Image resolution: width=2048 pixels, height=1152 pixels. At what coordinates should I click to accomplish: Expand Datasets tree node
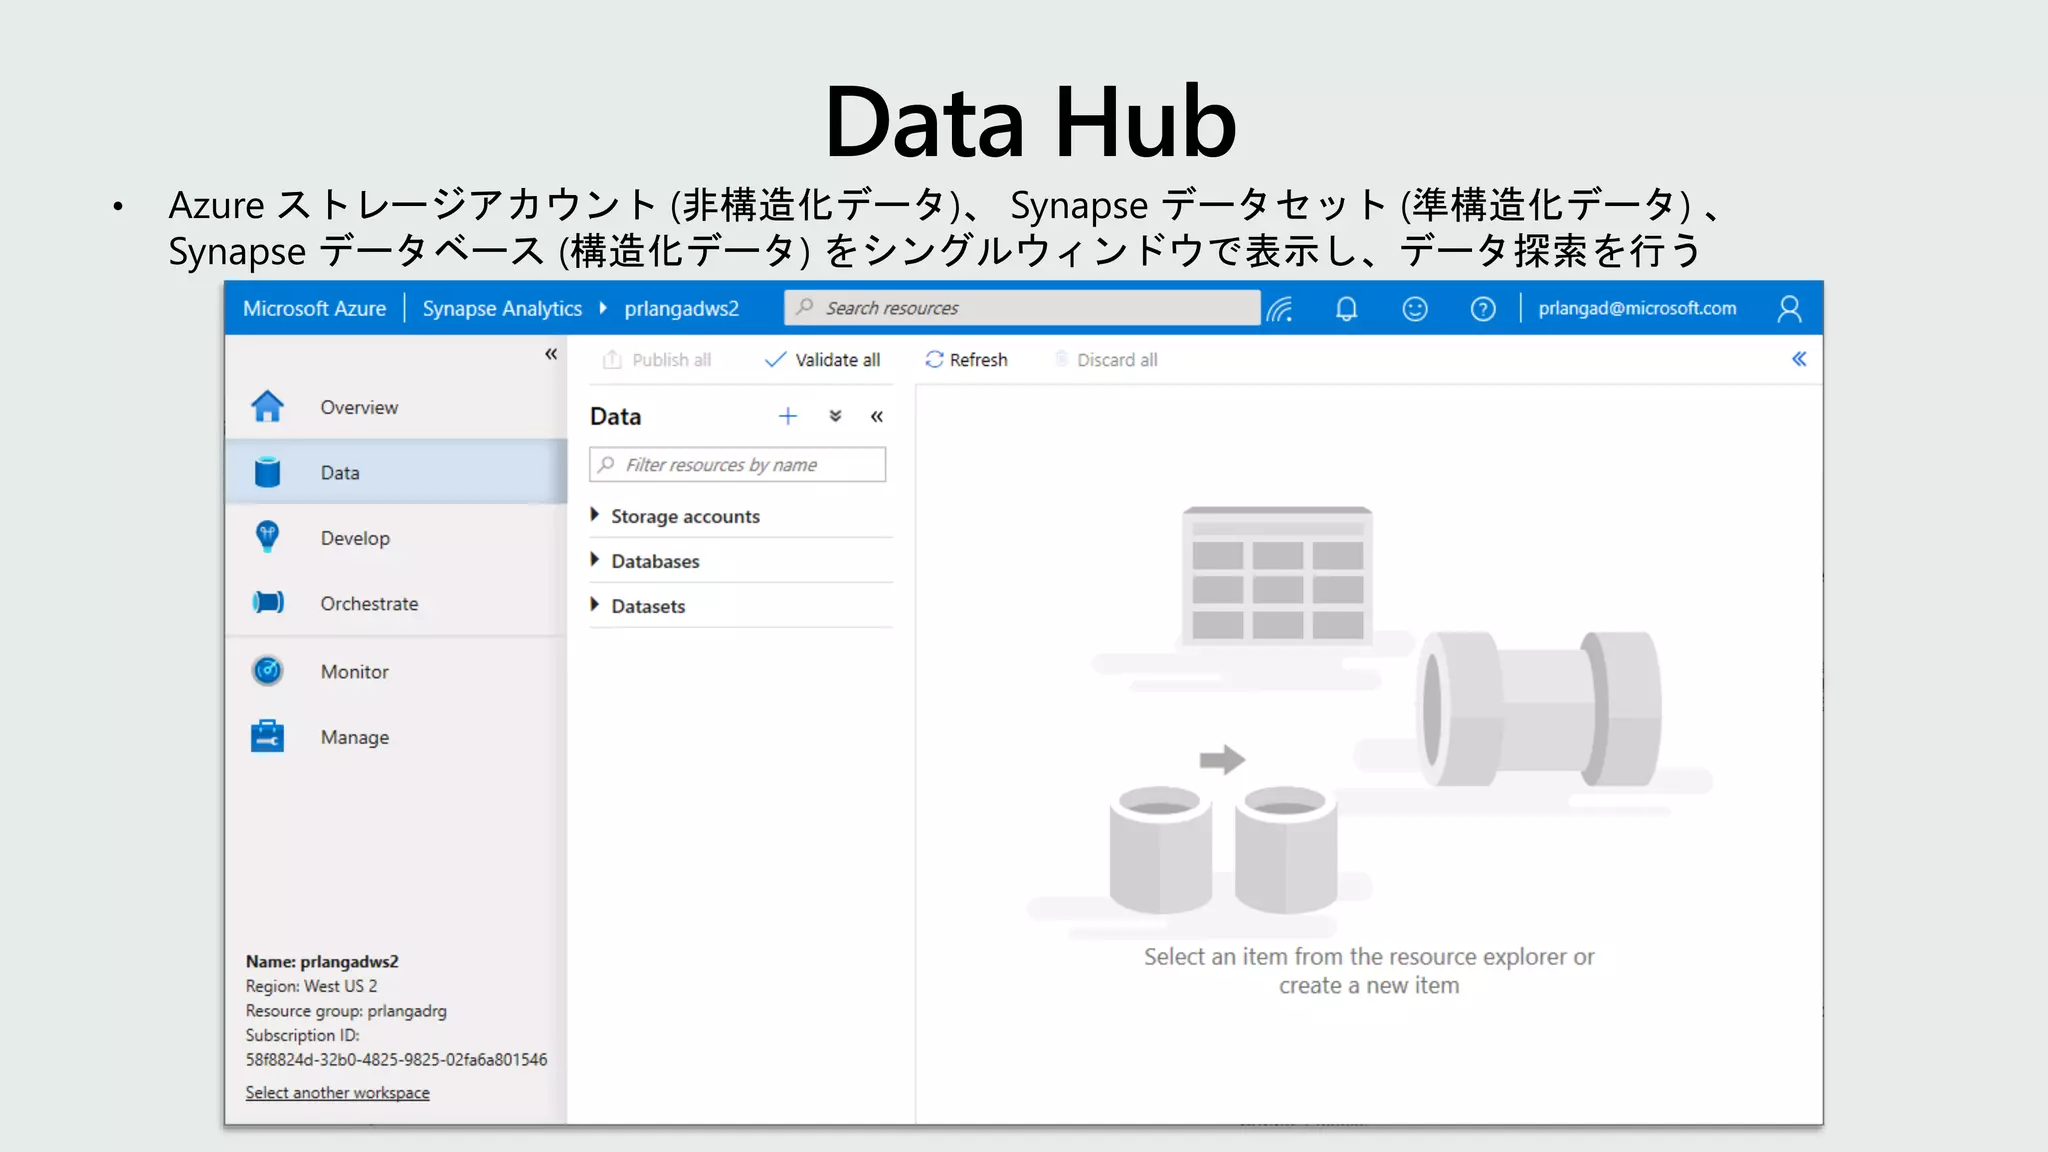pos(595,605)
